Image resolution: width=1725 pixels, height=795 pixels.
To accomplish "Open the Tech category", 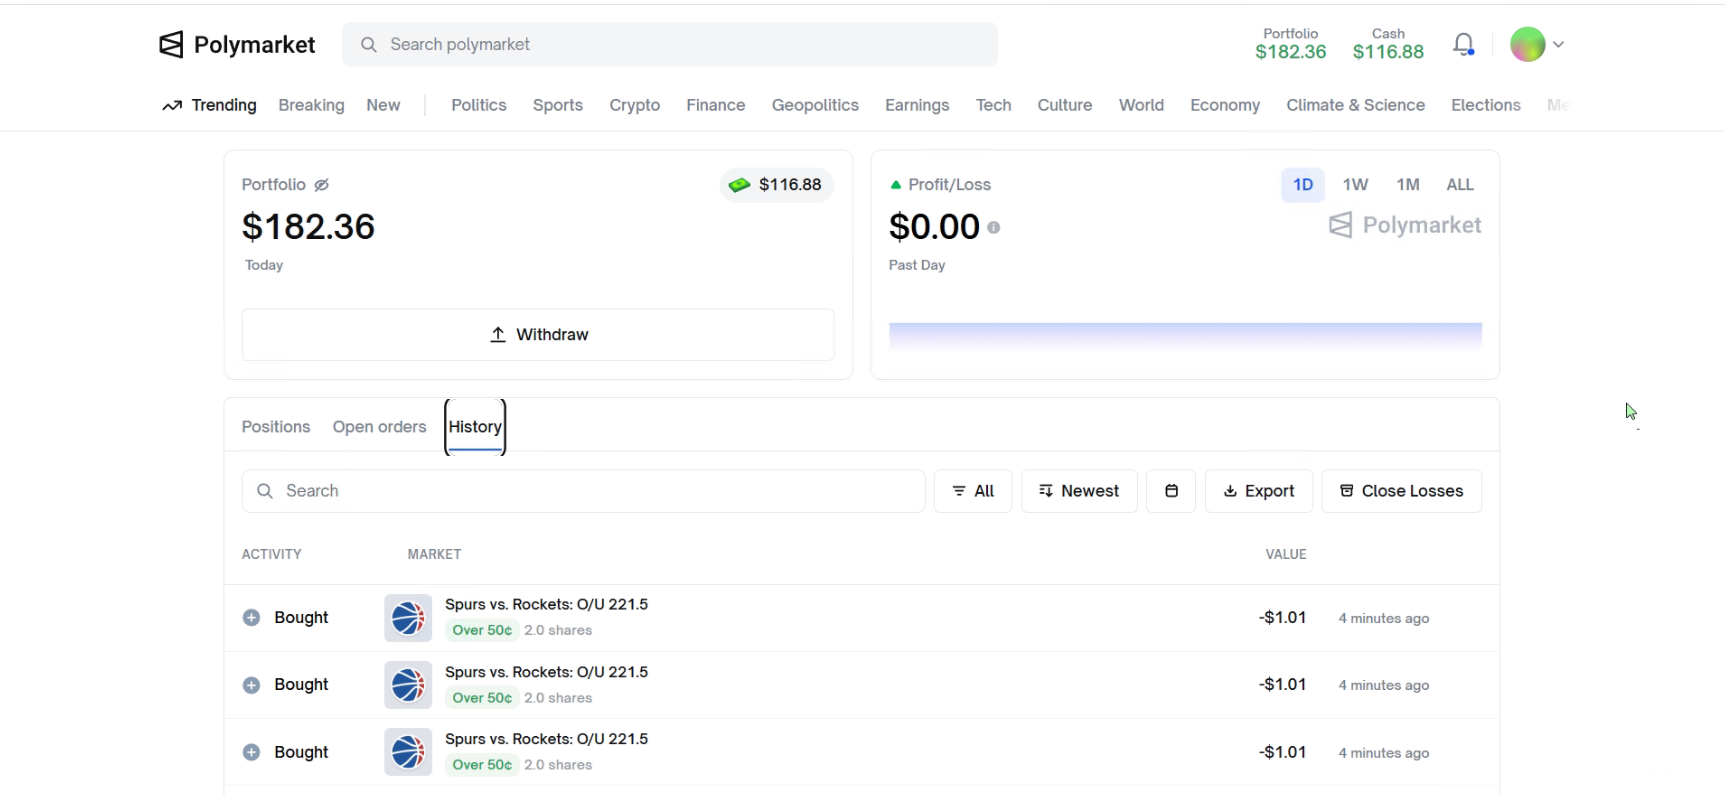I will (994, 105).
